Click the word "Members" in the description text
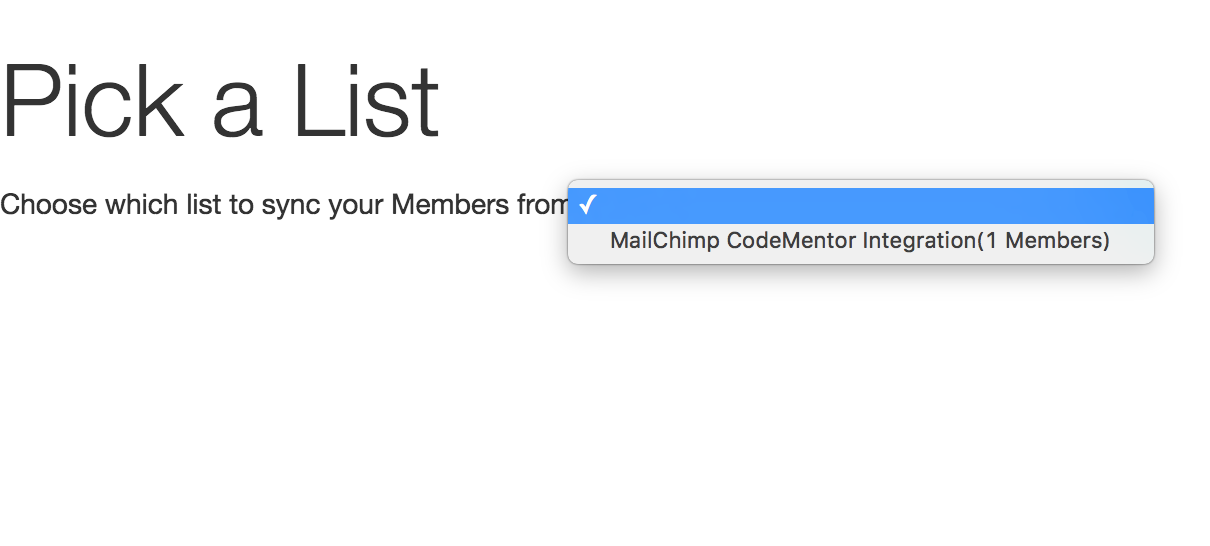This screenshot has width=1210, height=546. [449, 205]
